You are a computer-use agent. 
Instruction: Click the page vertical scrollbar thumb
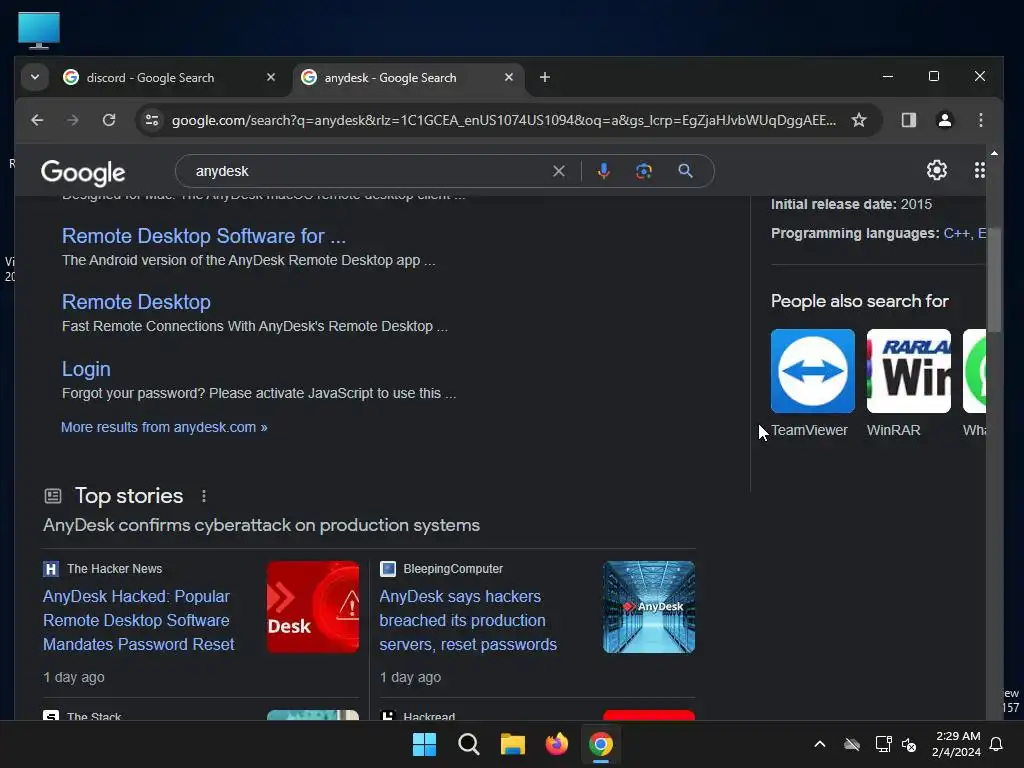tap(994, 281)
